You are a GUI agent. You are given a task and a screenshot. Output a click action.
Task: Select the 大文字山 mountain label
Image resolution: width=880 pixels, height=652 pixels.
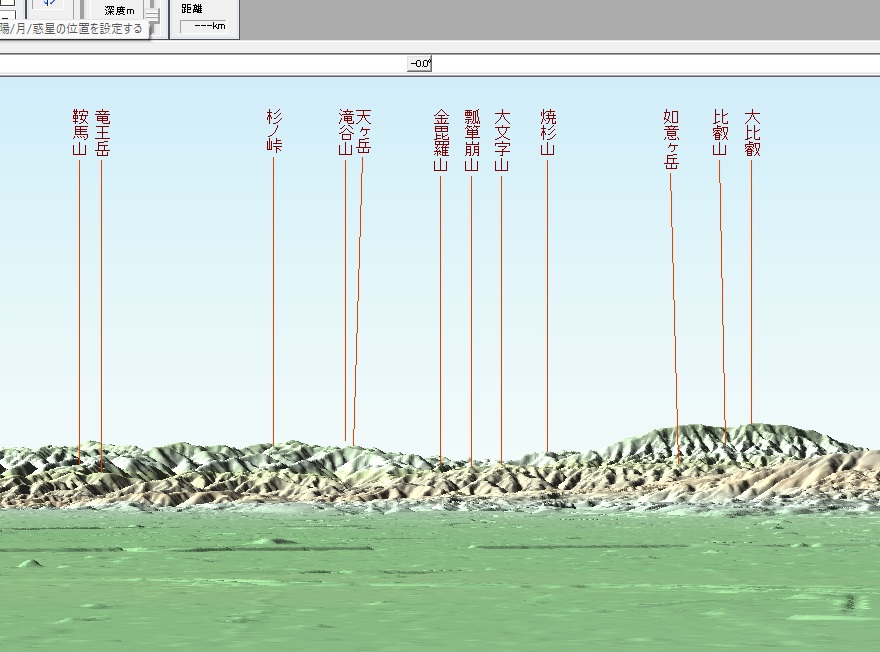click(502, 141)
